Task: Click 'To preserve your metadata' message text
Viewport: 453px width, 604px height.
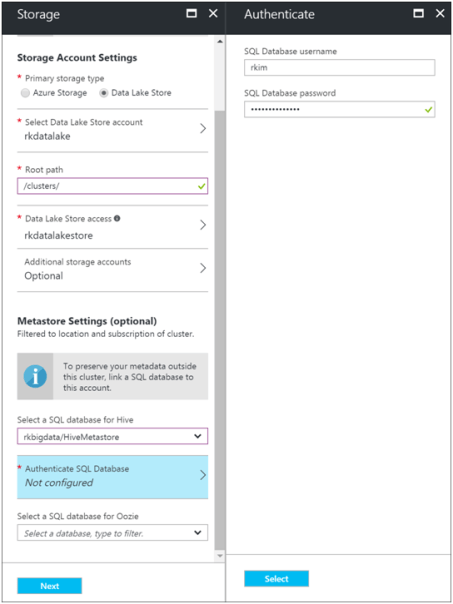Action: (130, 377)
